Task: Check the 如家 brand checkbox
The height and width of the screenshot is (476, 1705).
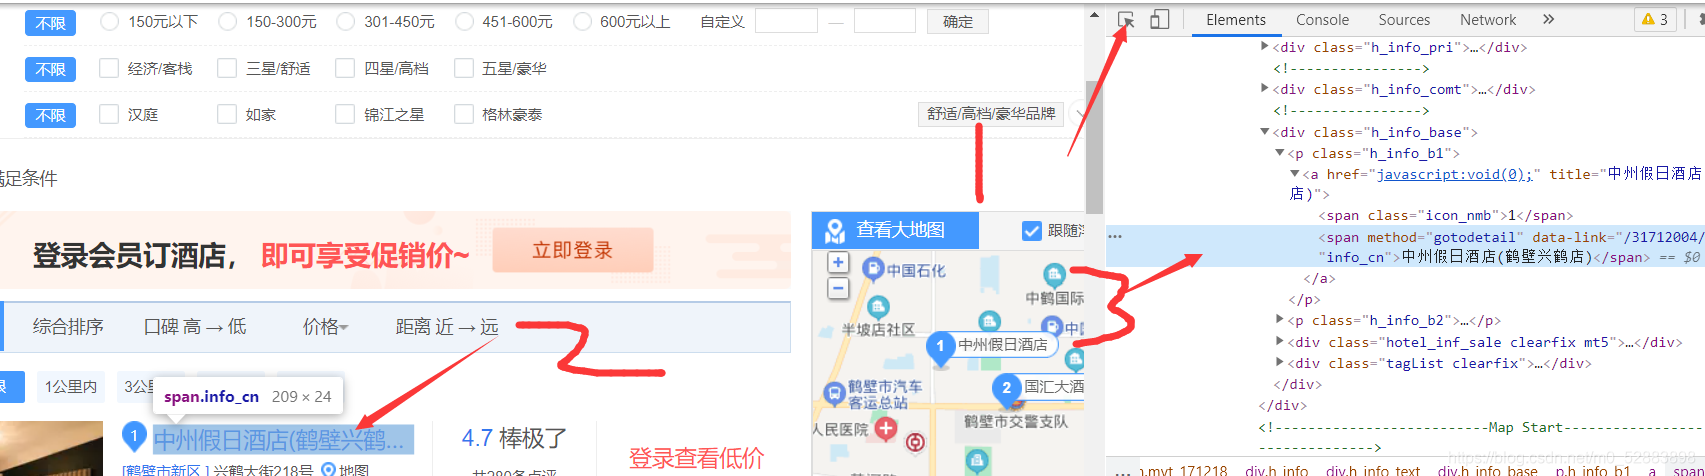Action: click(227, 114)
